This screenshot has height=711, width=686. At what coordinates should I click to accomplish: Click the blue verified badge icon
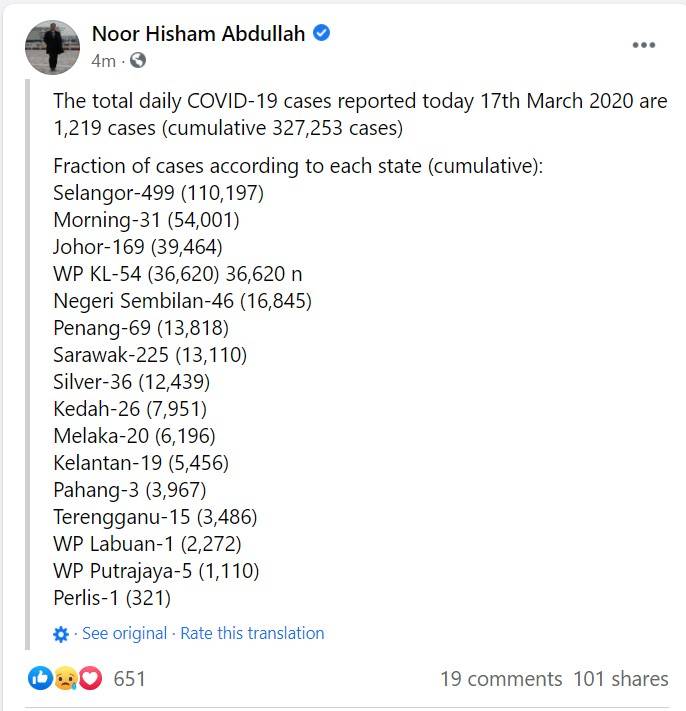pyautogui.click(x=321, y=33)
